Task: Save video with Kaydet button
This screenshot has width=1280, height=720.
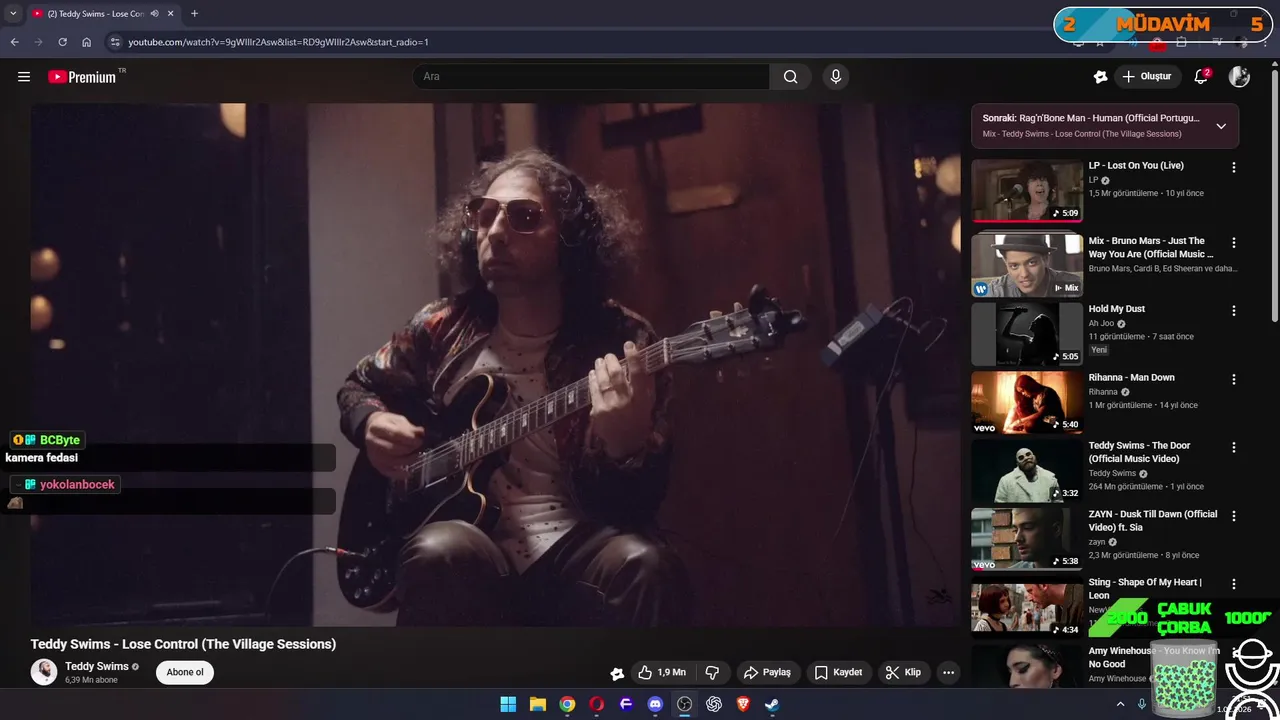Action: pyautogui.click(x=838, y=673)
